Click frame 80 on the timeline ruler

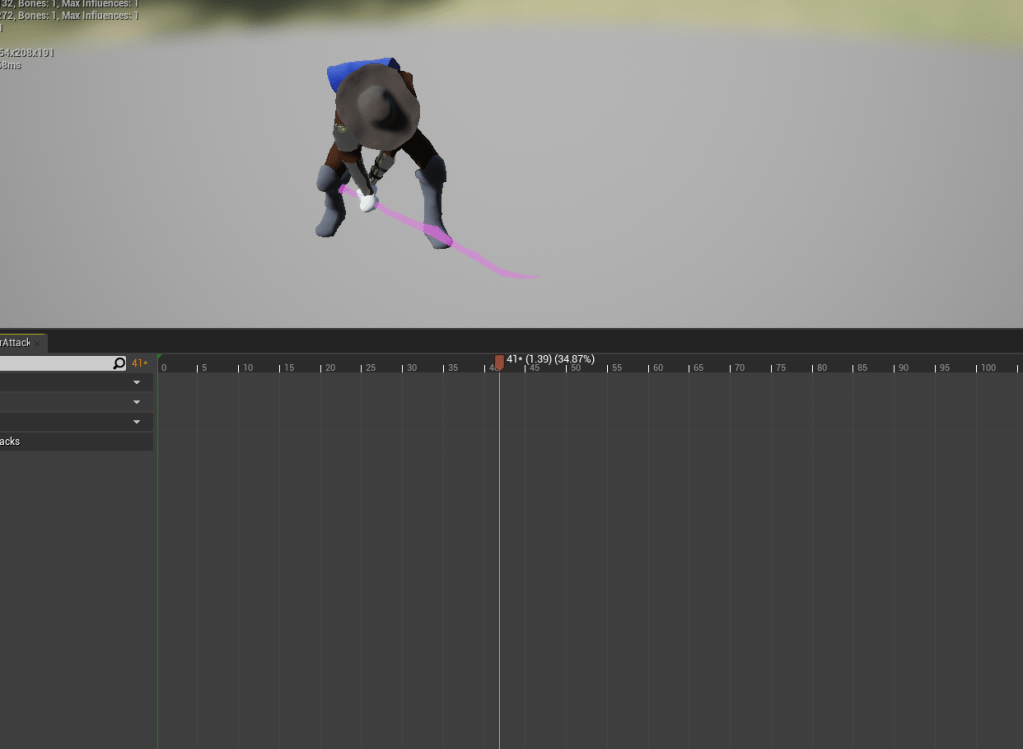pos(813,367)
